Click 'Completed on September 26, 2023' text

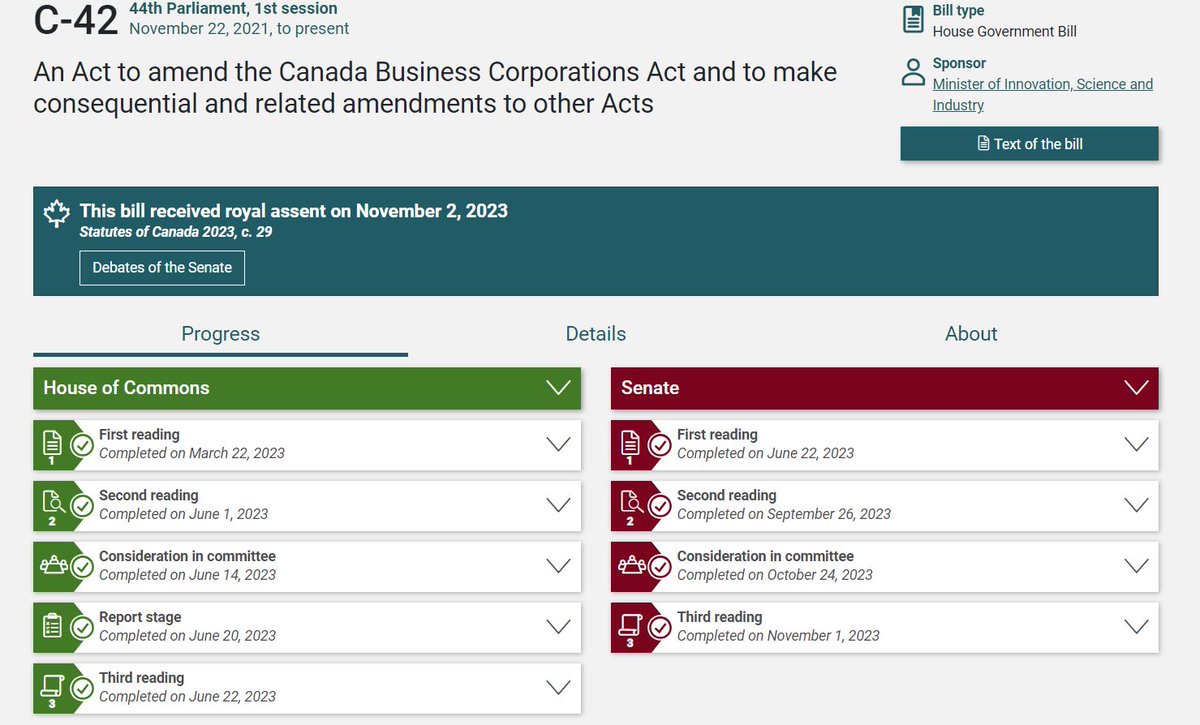(x=784, y=514)
